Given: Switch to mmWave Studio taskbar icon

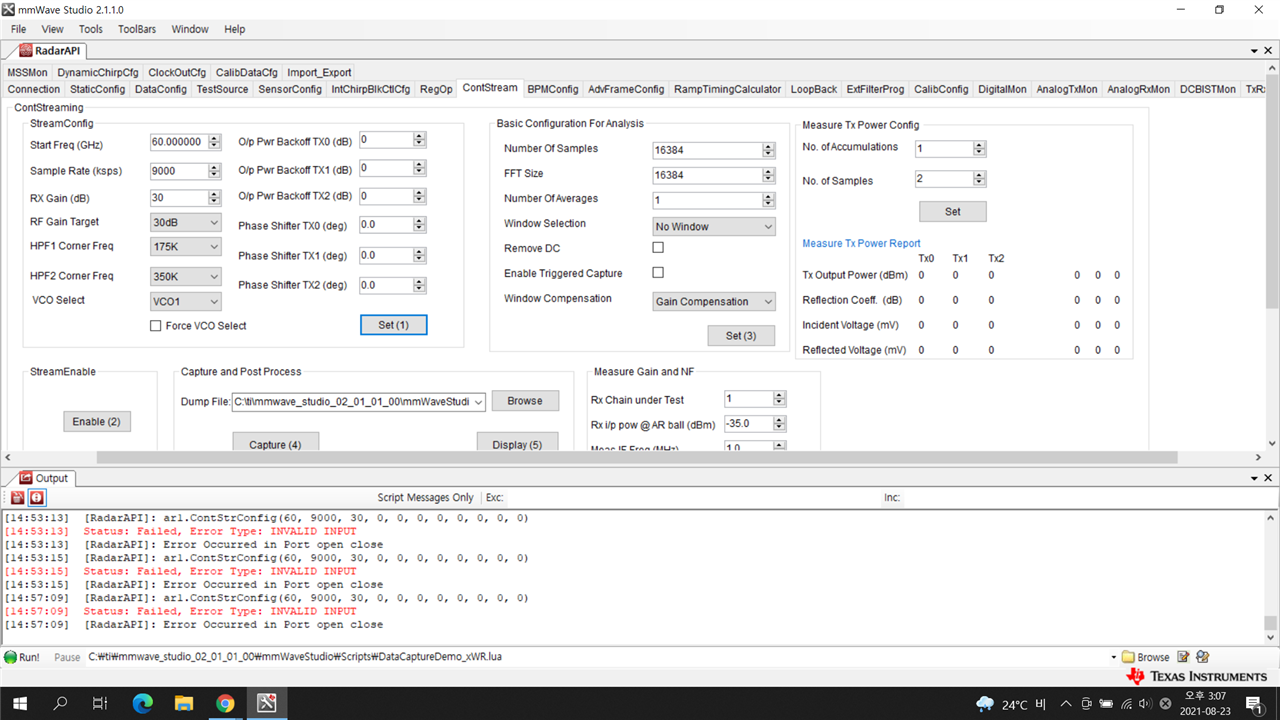Looking at the screenshot, I should pyautogui.click(x=266, y=704).
